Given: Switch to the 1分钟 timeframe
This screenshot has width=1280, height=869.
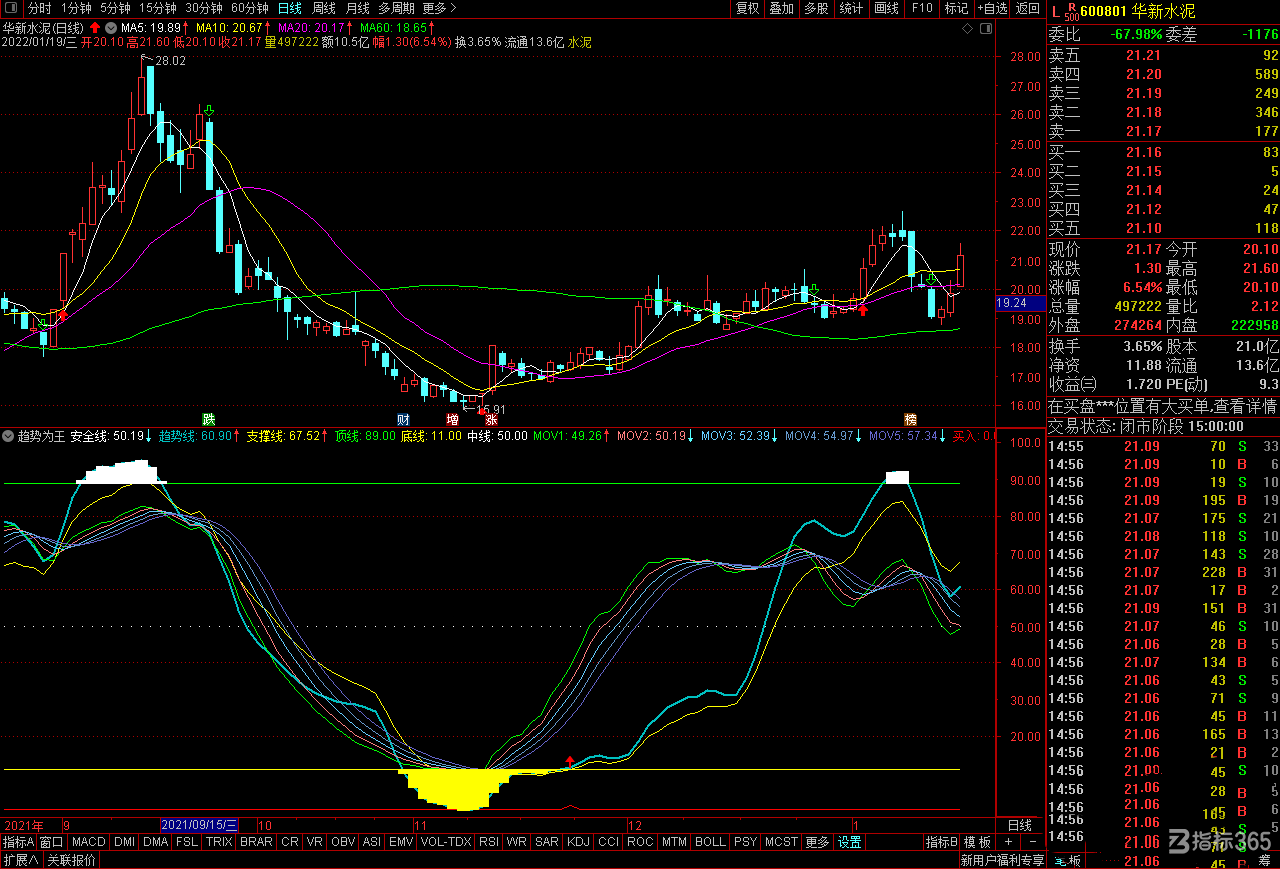Looking at the screenshot, I should tap(76, 8).
